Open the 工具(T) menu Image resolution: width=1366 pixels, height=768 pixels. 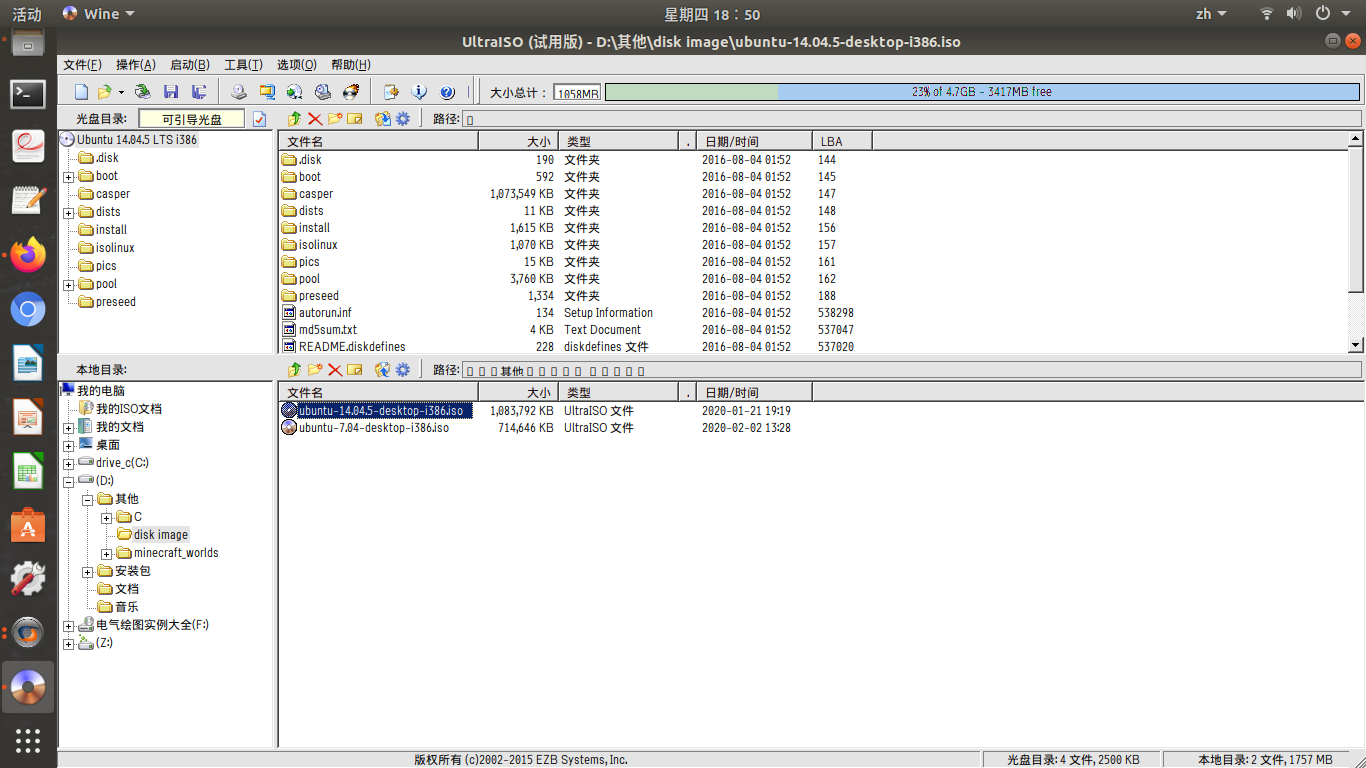[243, 65]
